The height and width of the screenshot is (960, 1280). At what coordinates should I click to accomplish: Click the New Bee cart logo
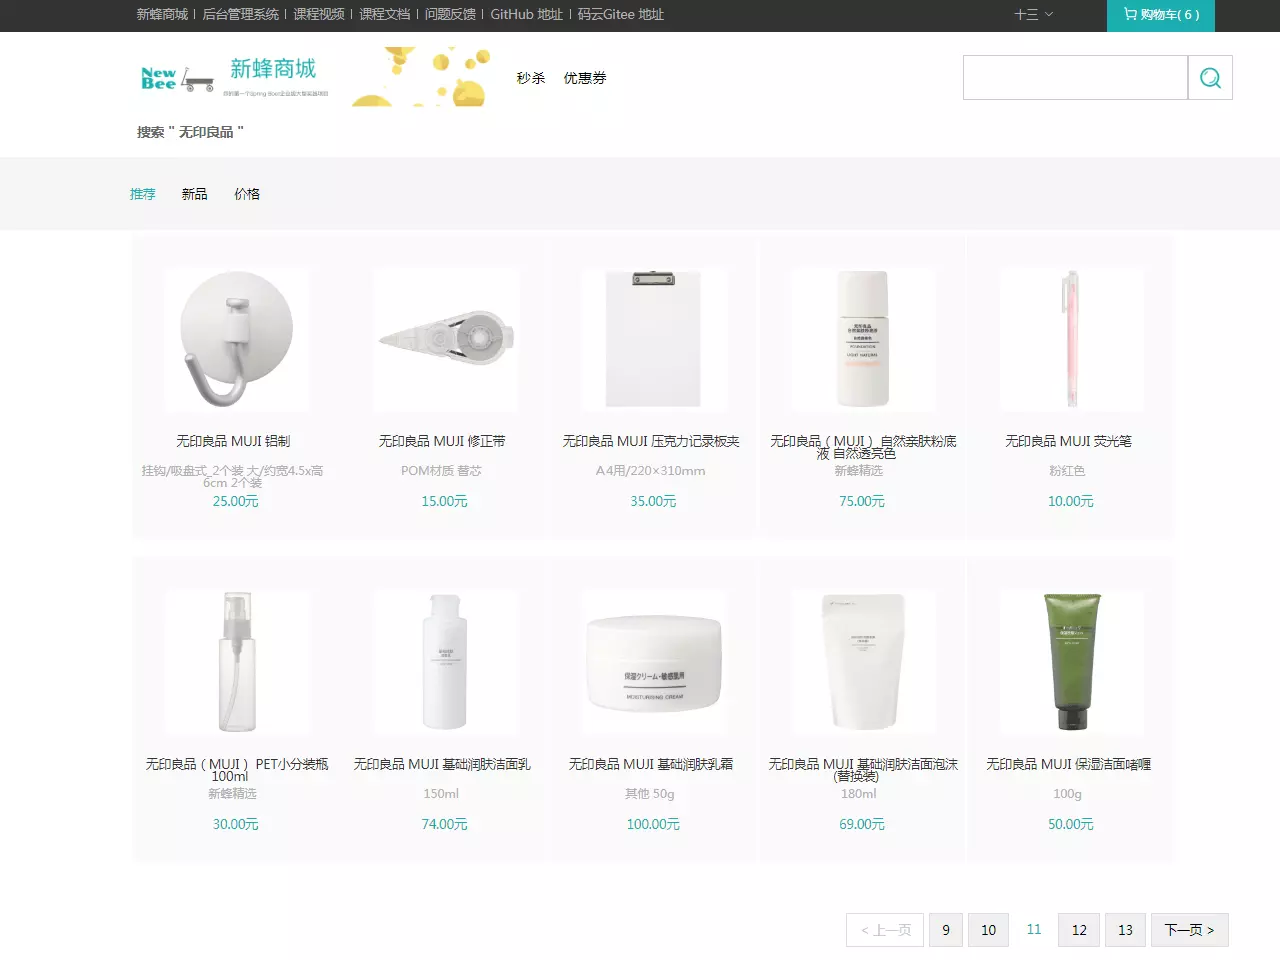(x=176, y=77)
